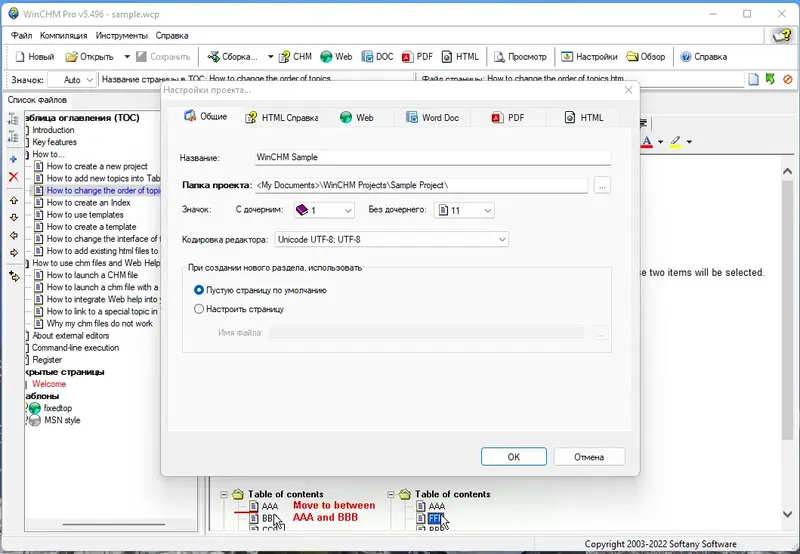Screen dimensions: 800x554
Task: Click the move down arrow icon
Action: pyautogui.click(x=14, y=218)
